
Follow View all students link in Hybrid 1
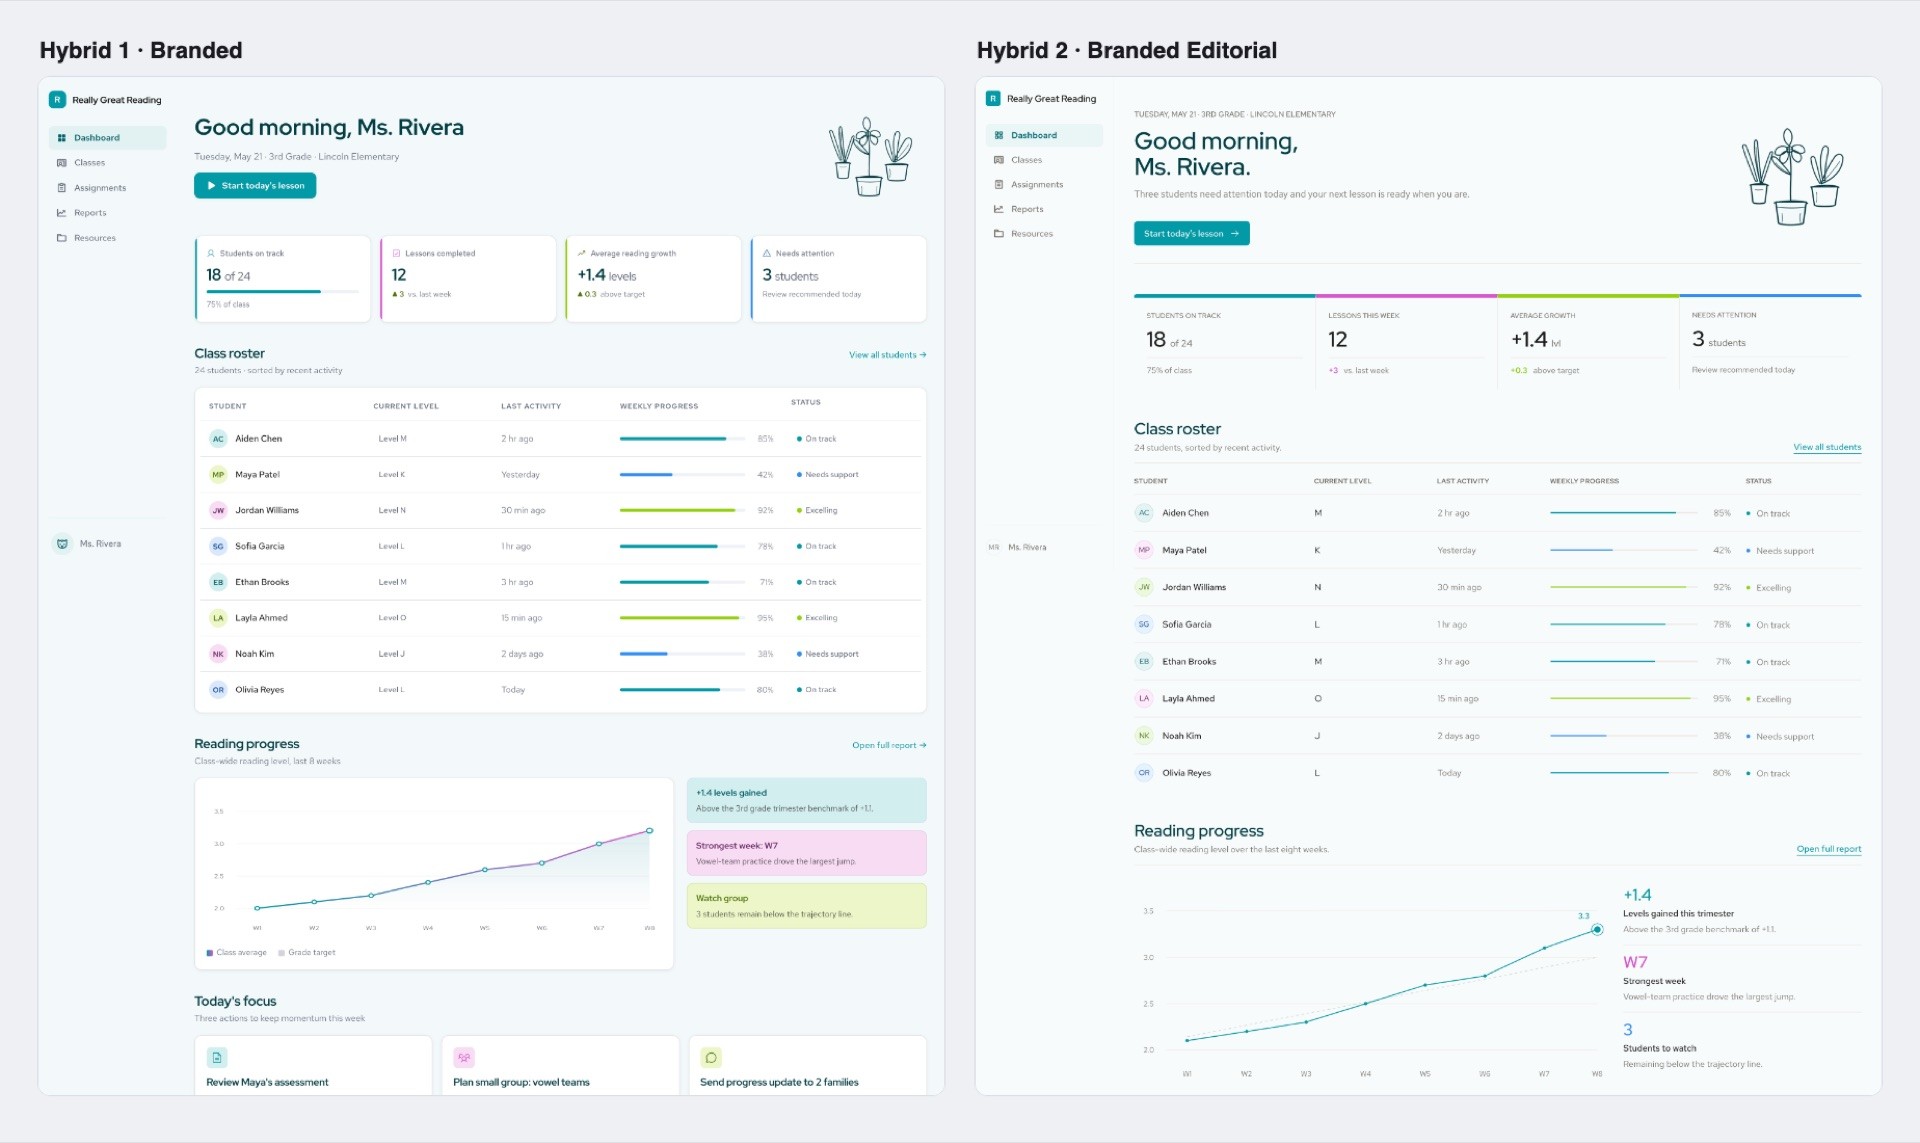click(x=887, y=355)
